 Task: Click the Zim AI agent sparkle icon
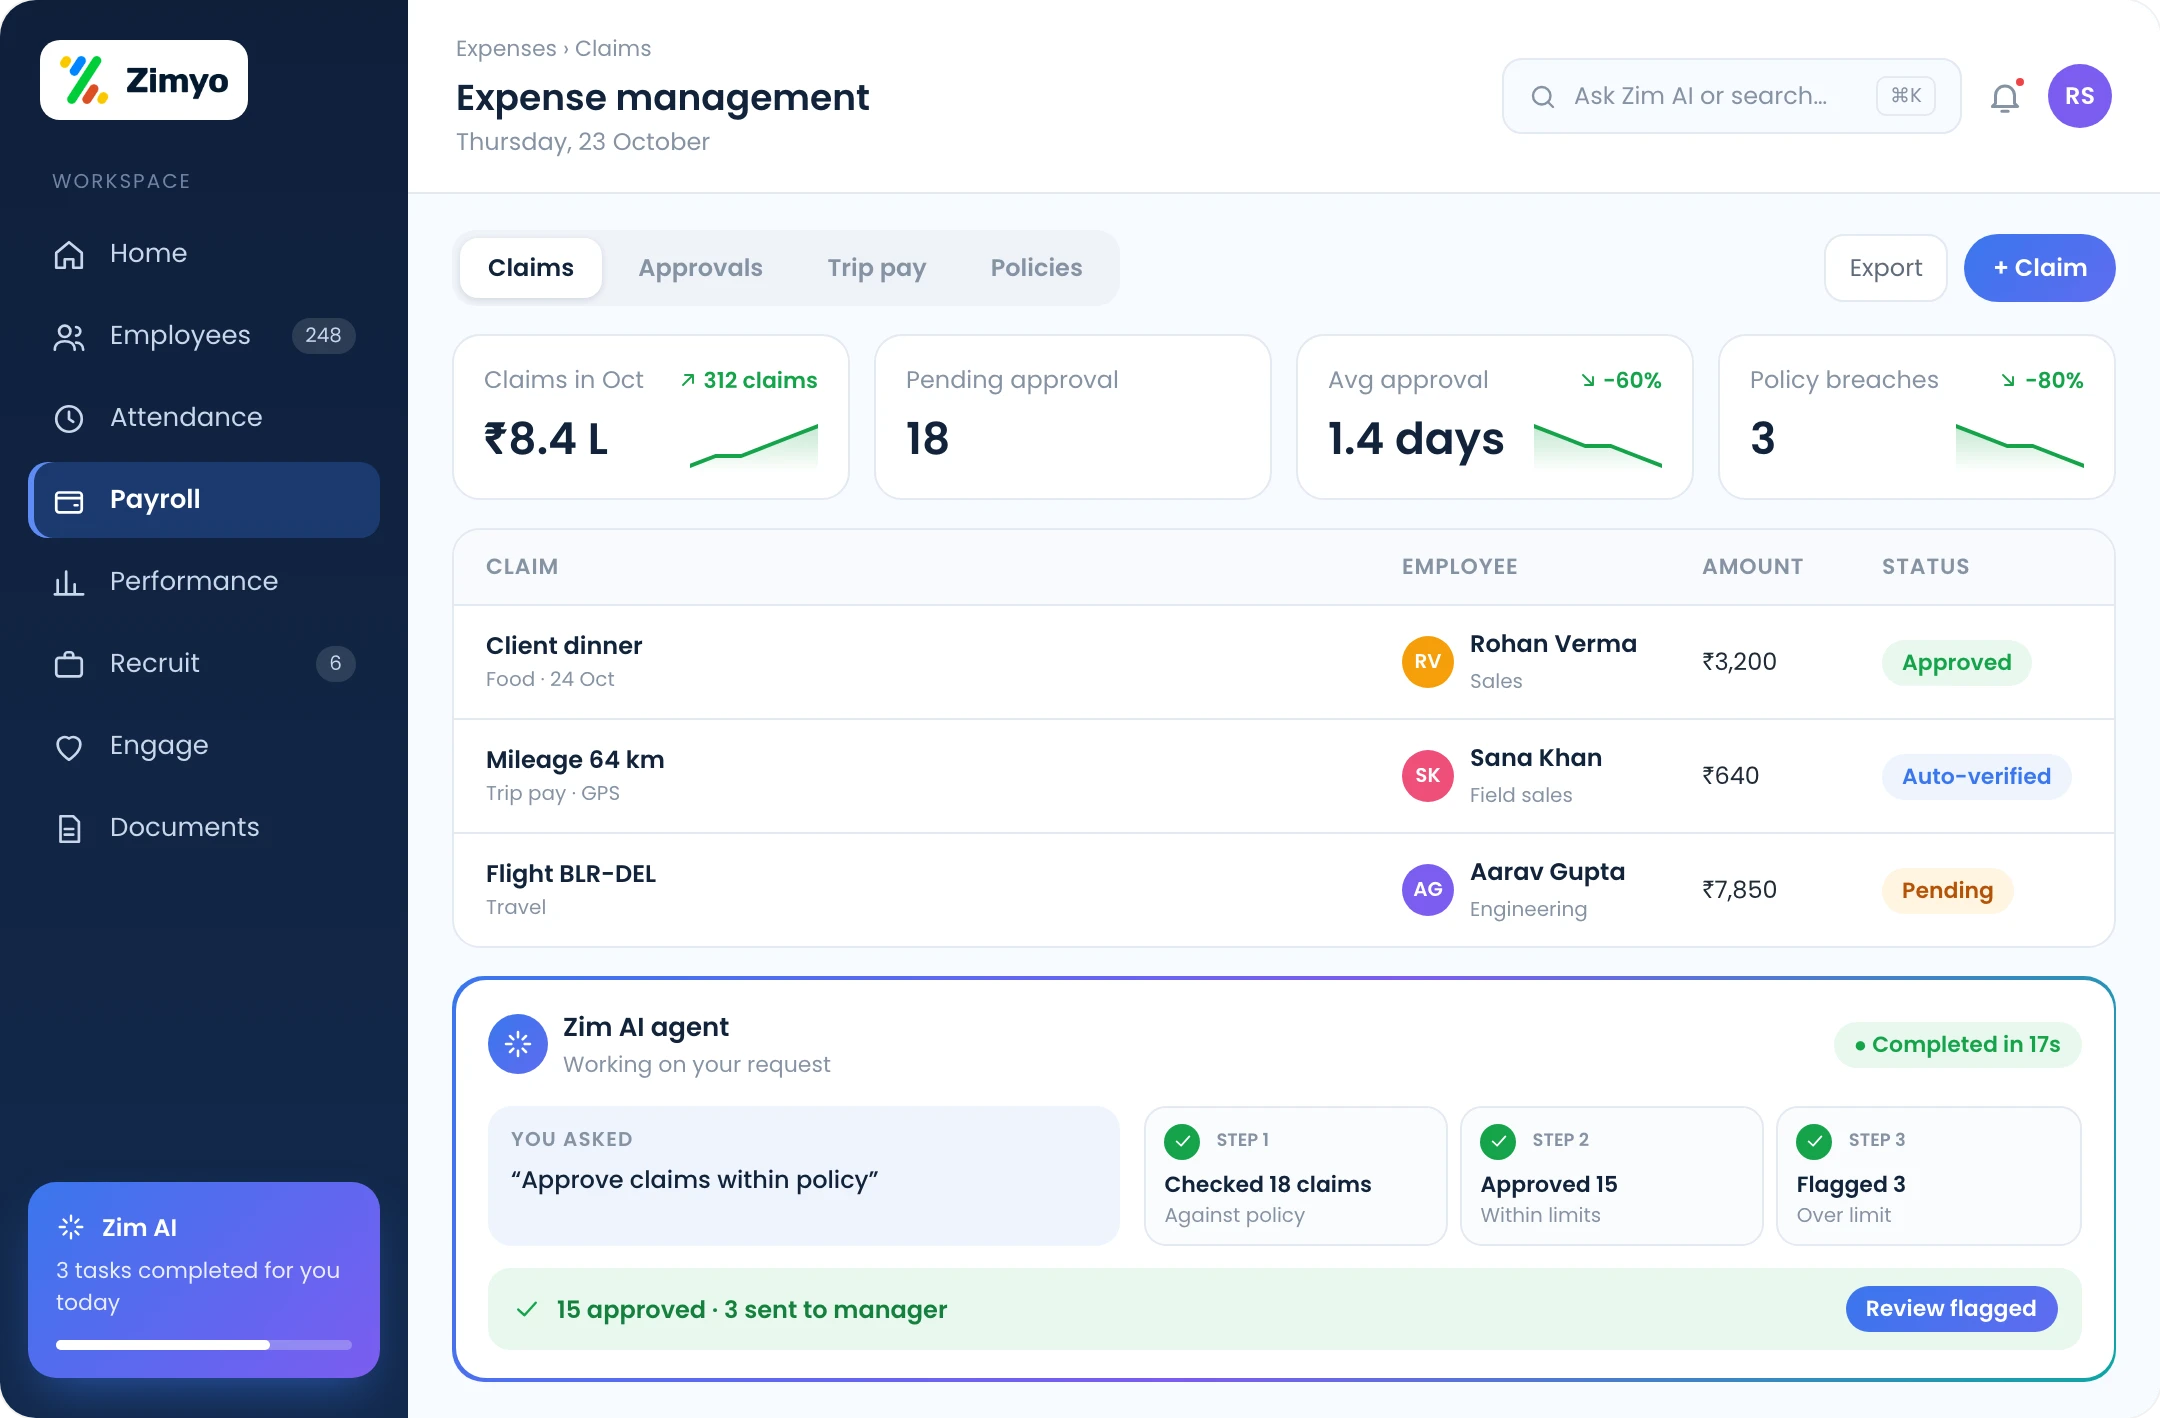tap(518, 1044)
